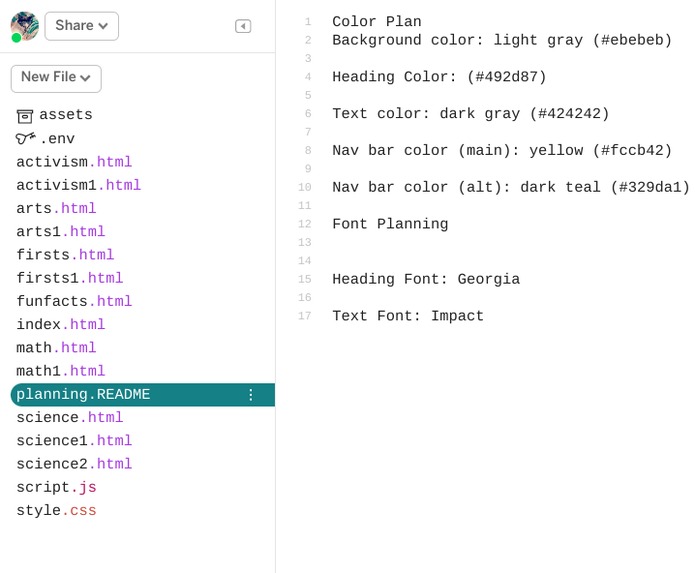Open science.html file

(70, 417)
